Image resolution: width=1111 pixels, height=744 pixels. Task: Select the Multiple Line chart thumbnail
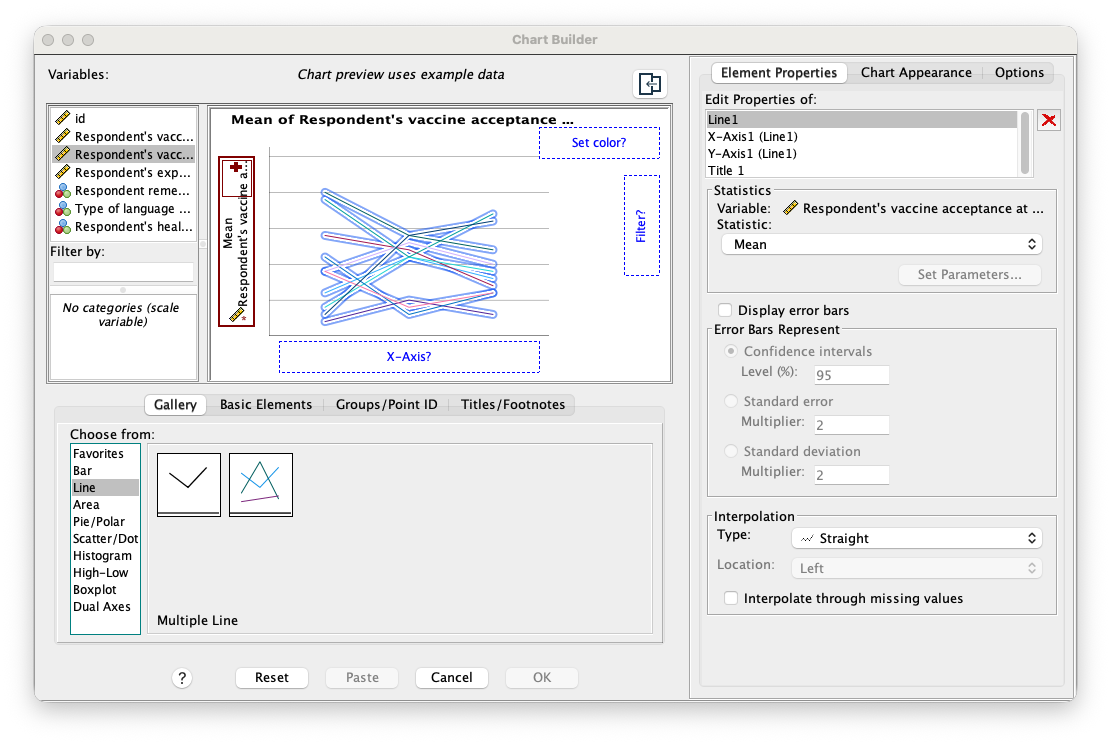coord(261,485)
